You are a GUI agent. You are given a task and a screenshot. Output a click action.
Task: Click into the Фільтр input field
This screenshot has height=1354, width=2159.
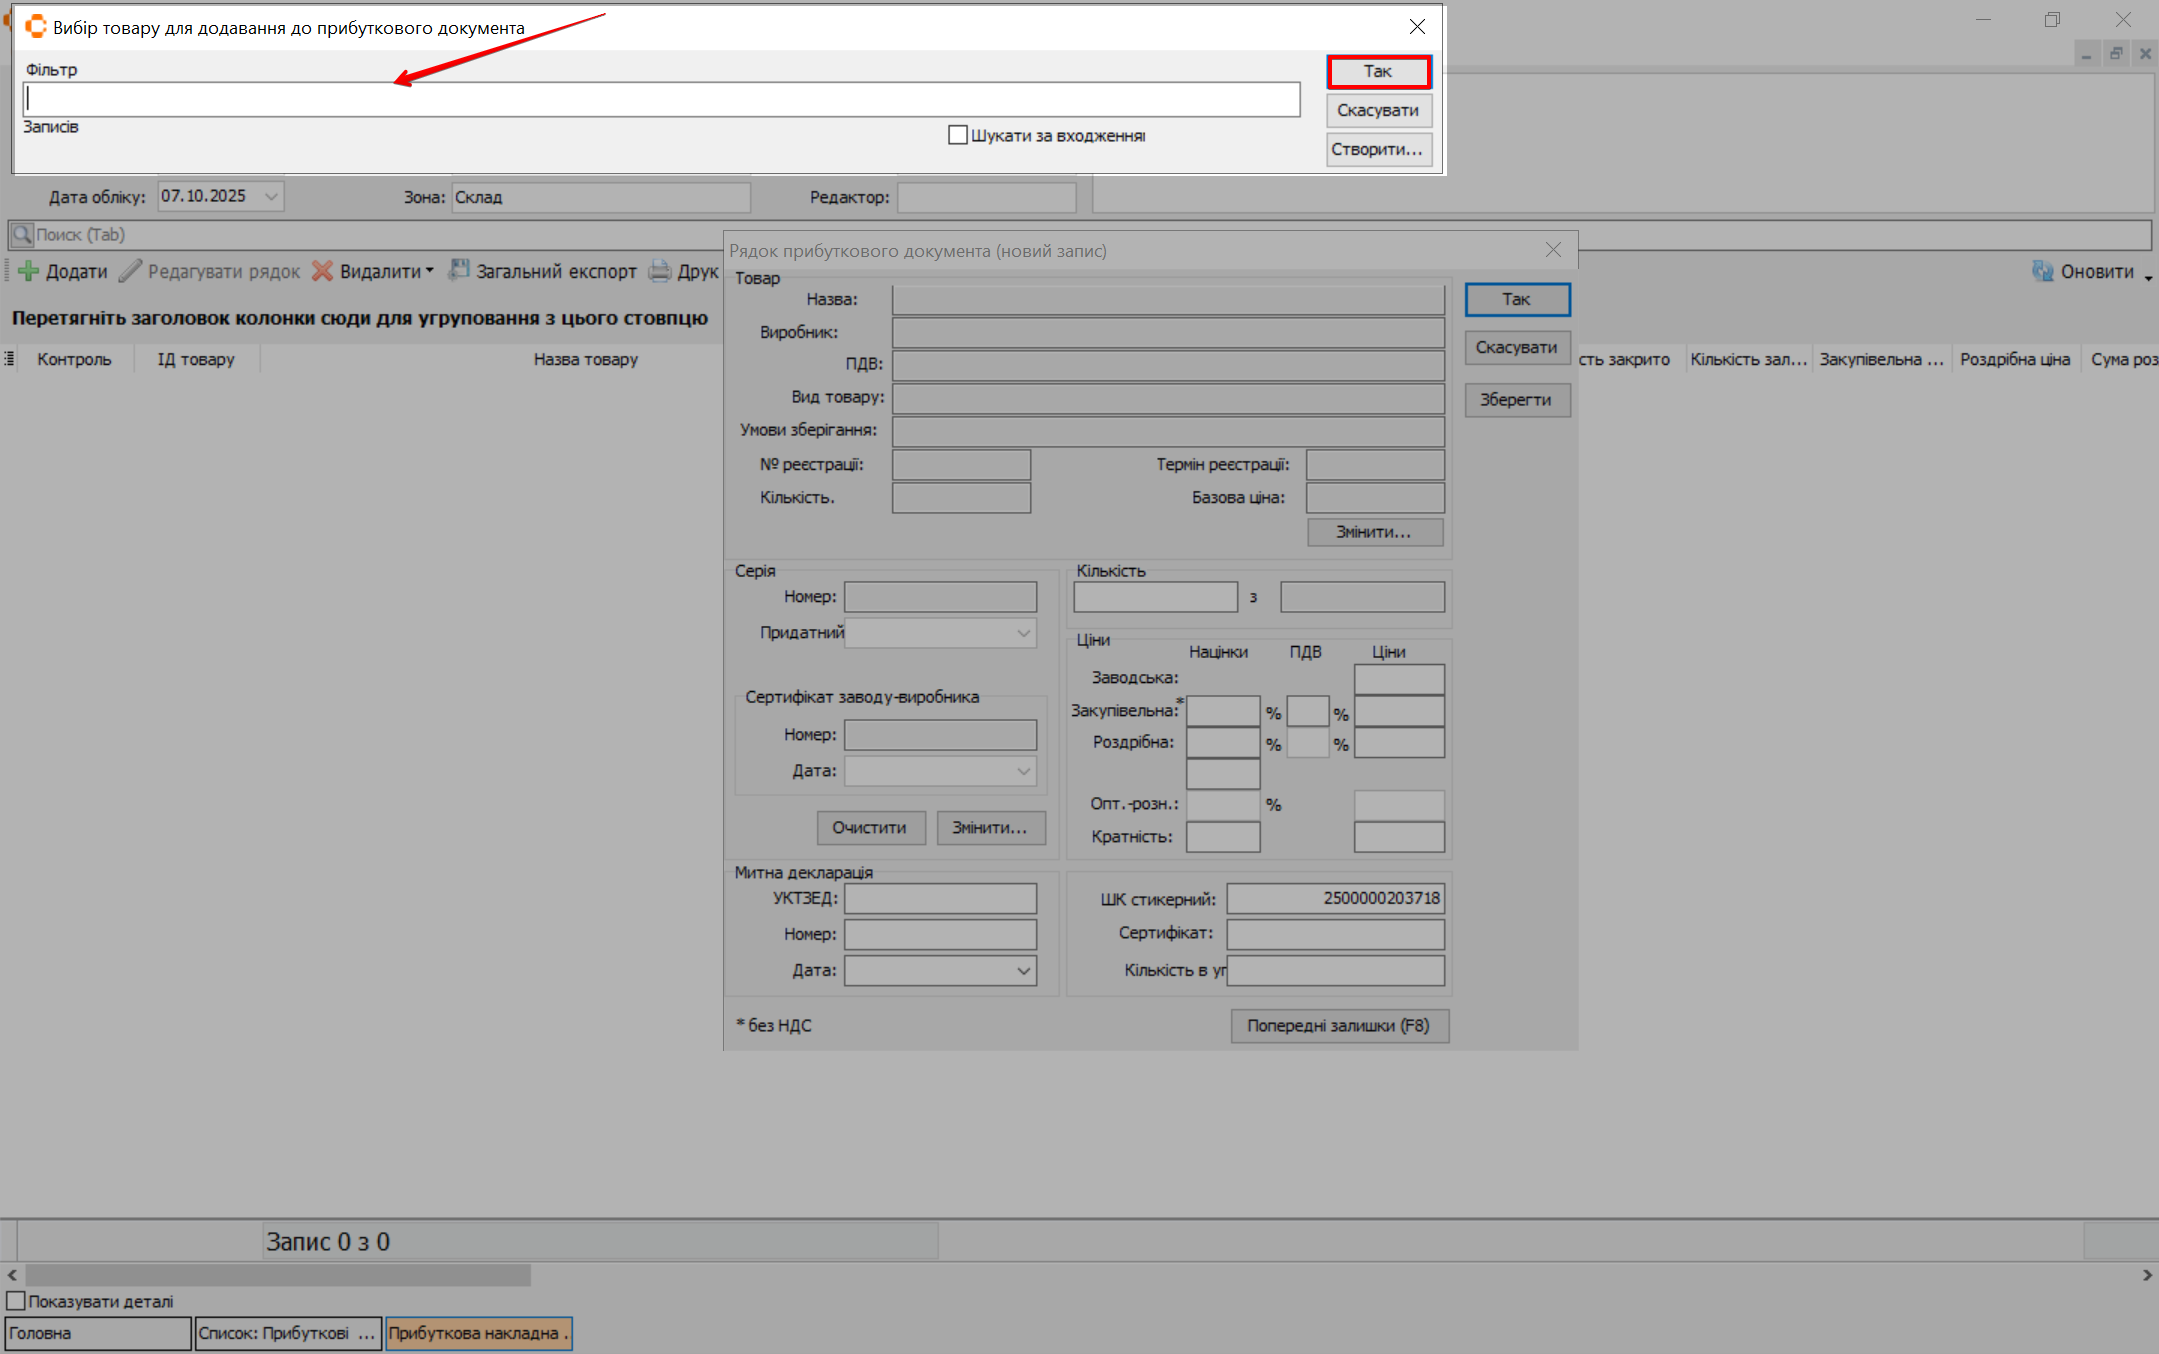[660, 99]
